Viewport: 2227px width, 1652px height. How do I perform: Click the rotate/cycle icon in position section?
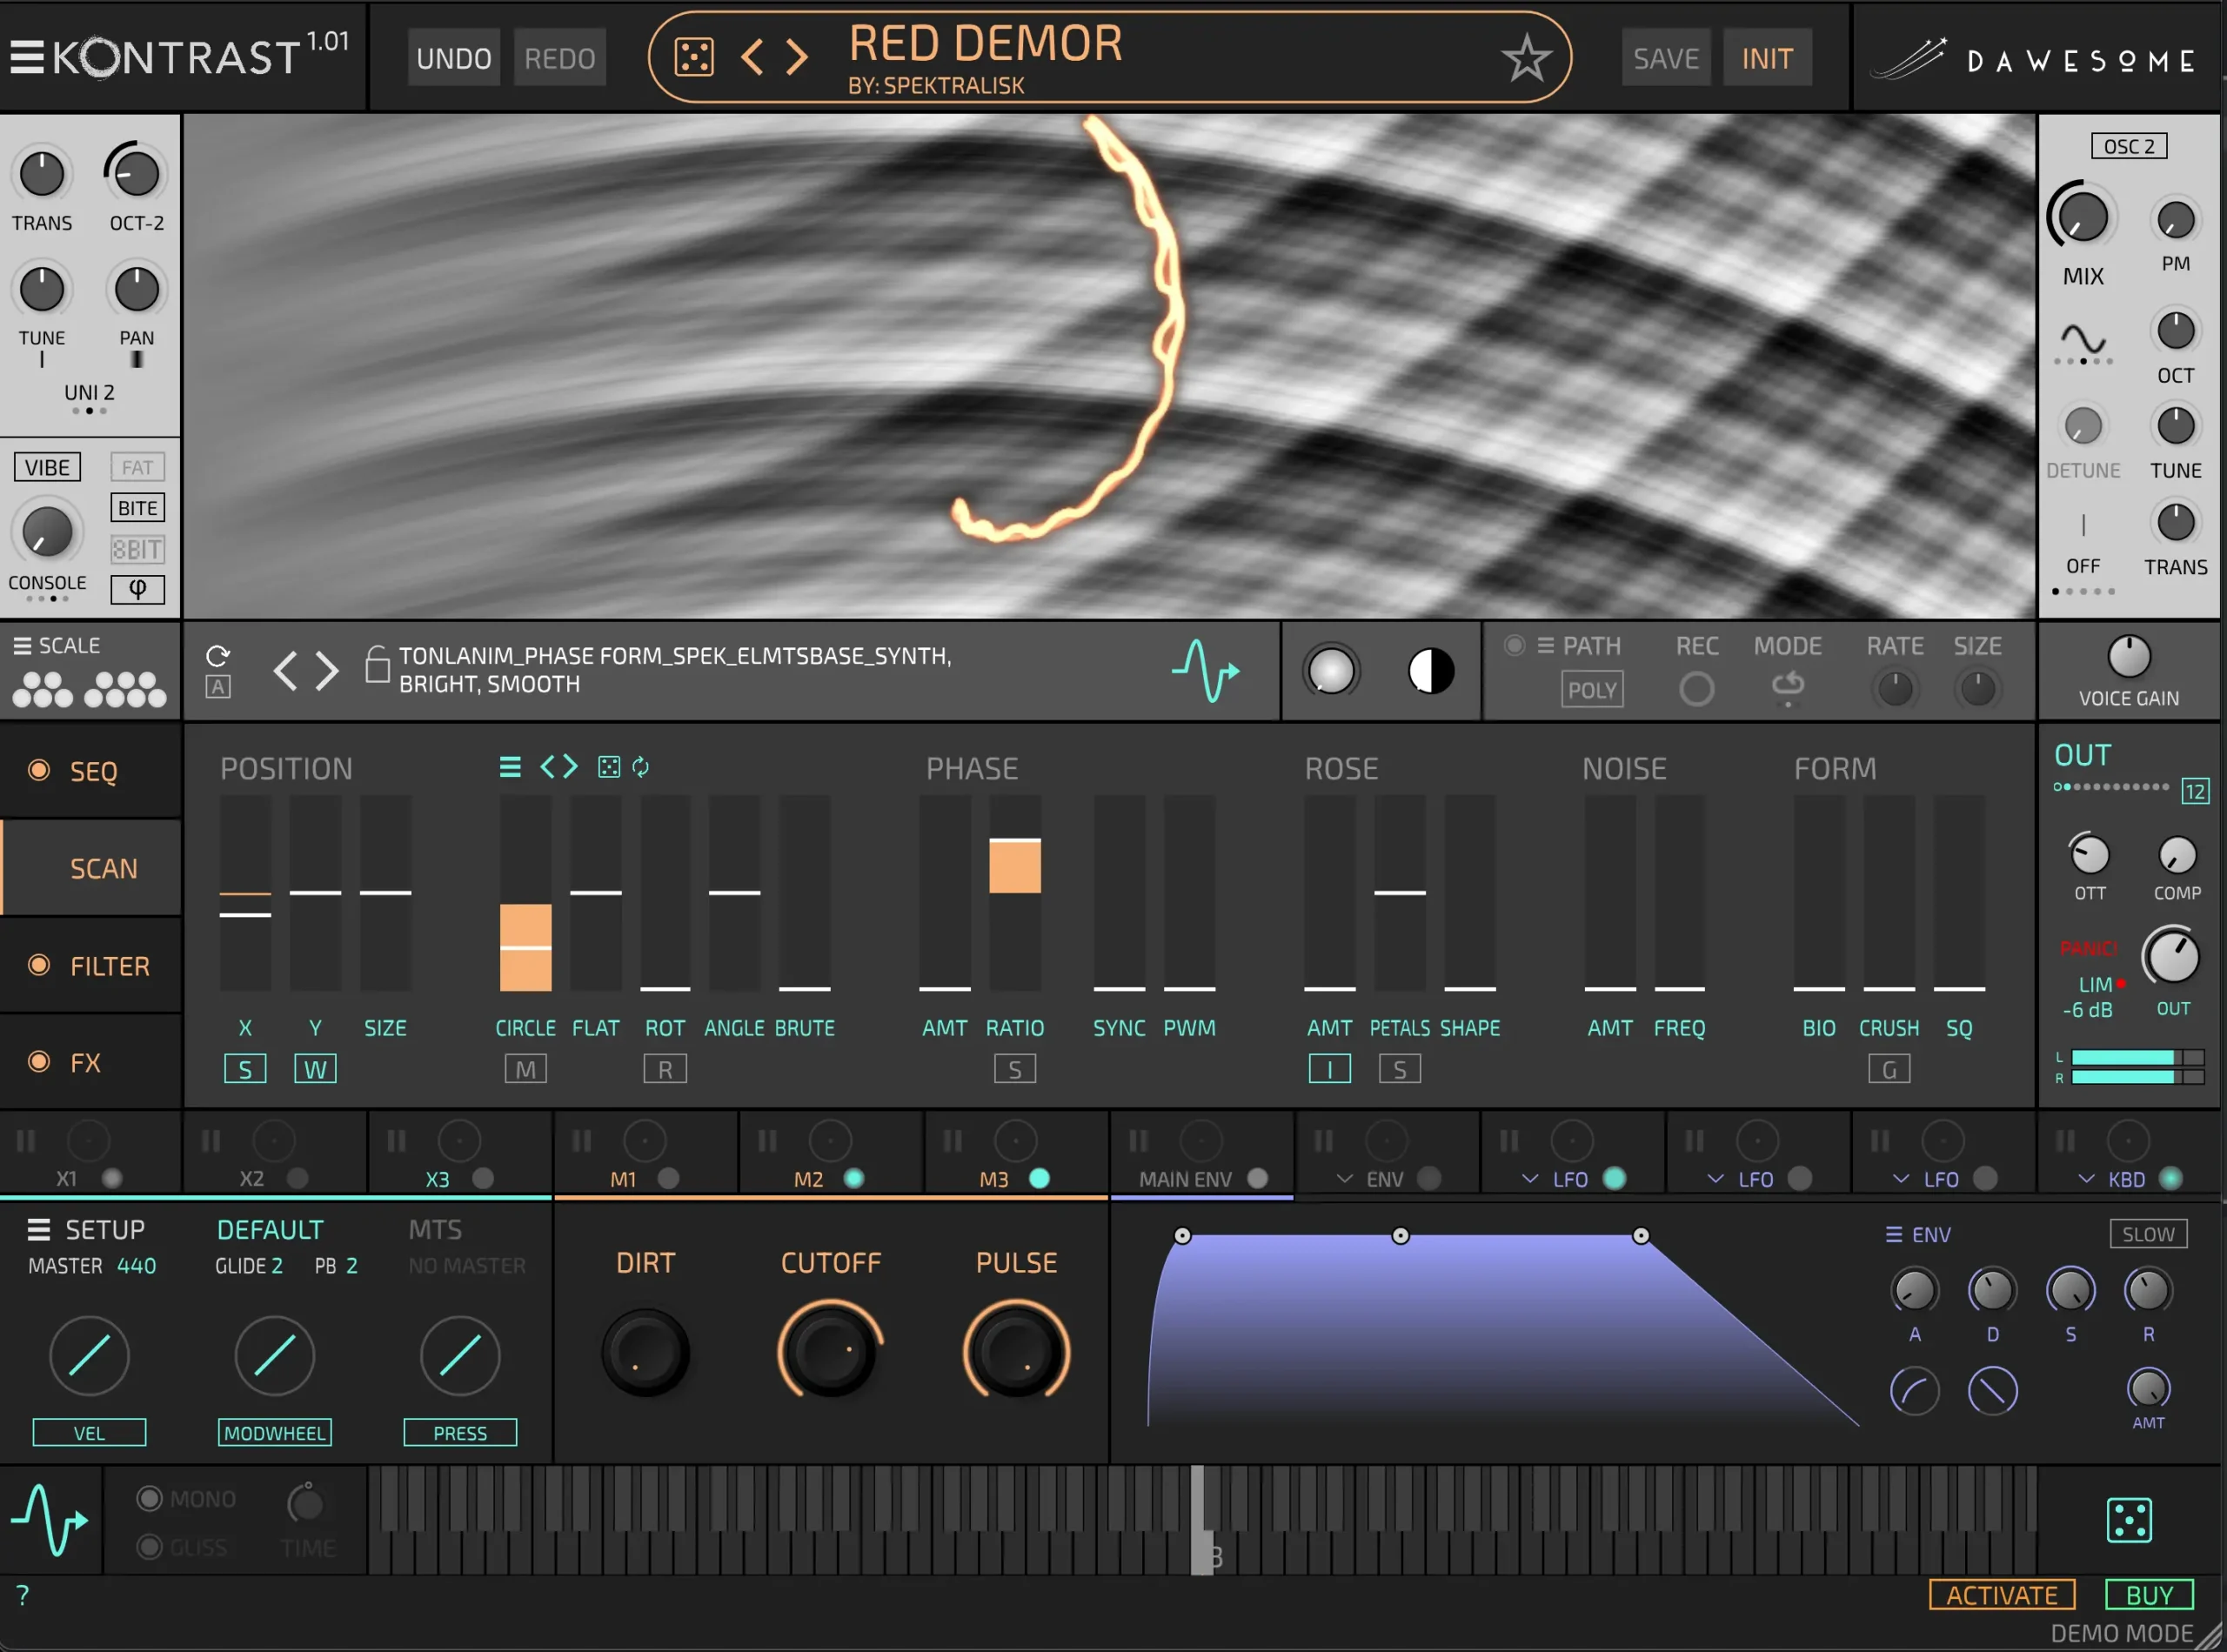[640, 766]
